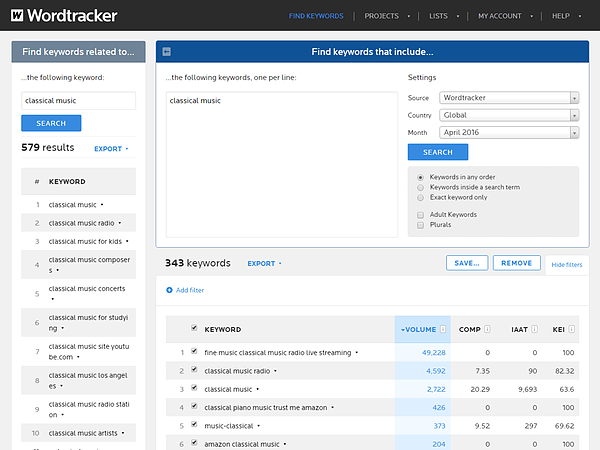Expand the MY ACCOUNT menu
600x450 pixels.
[x=505, y=16]
